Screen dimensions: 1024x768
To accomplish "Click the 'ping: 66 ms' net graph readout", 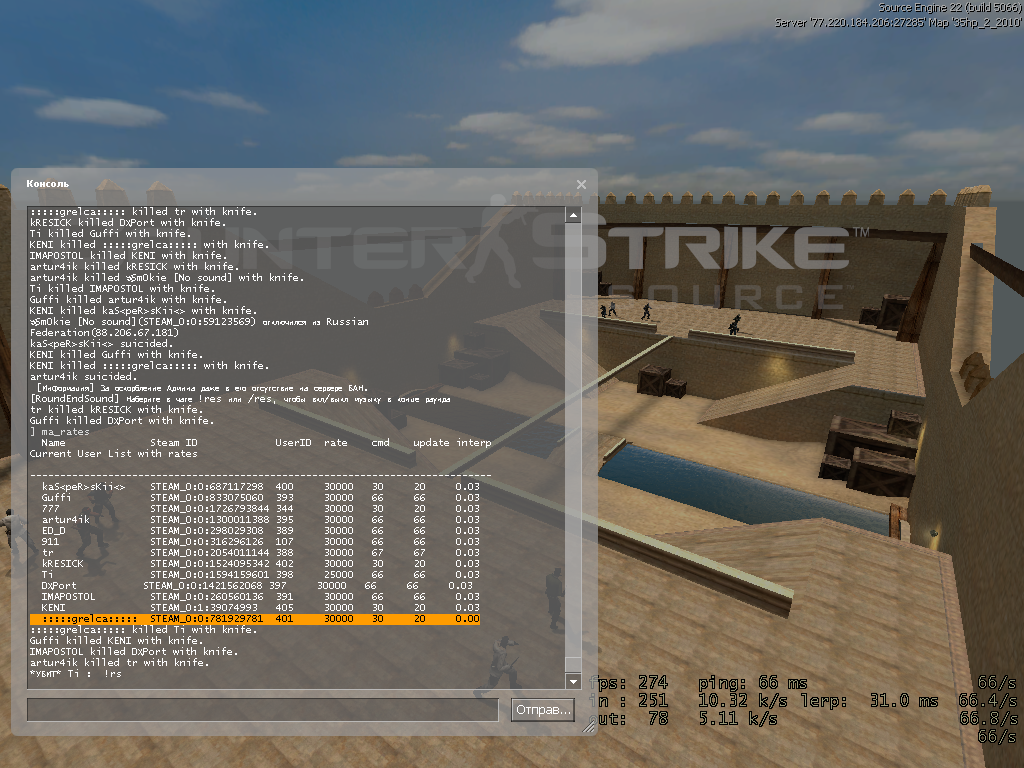I will pos(753,683).
